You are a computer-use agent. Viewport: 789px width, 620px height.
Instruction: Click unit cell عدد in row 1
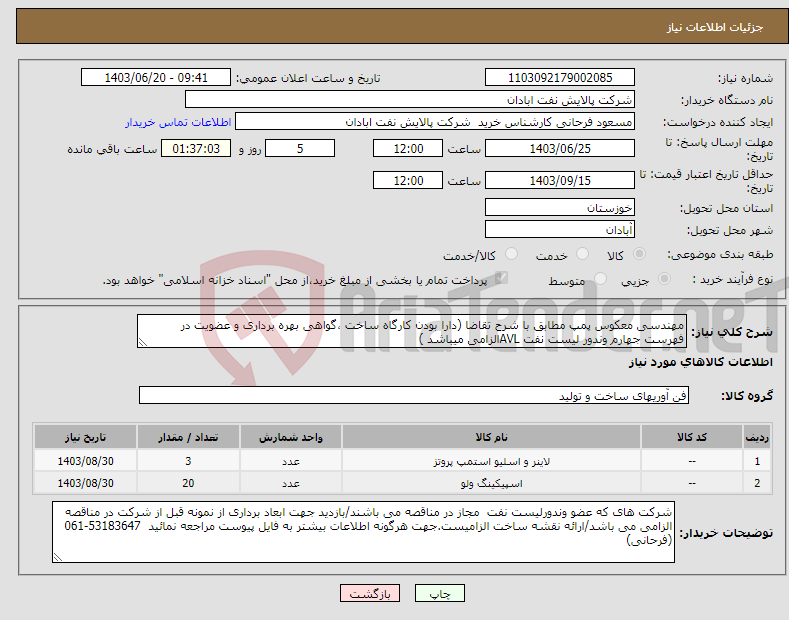(x=291, y=461)
